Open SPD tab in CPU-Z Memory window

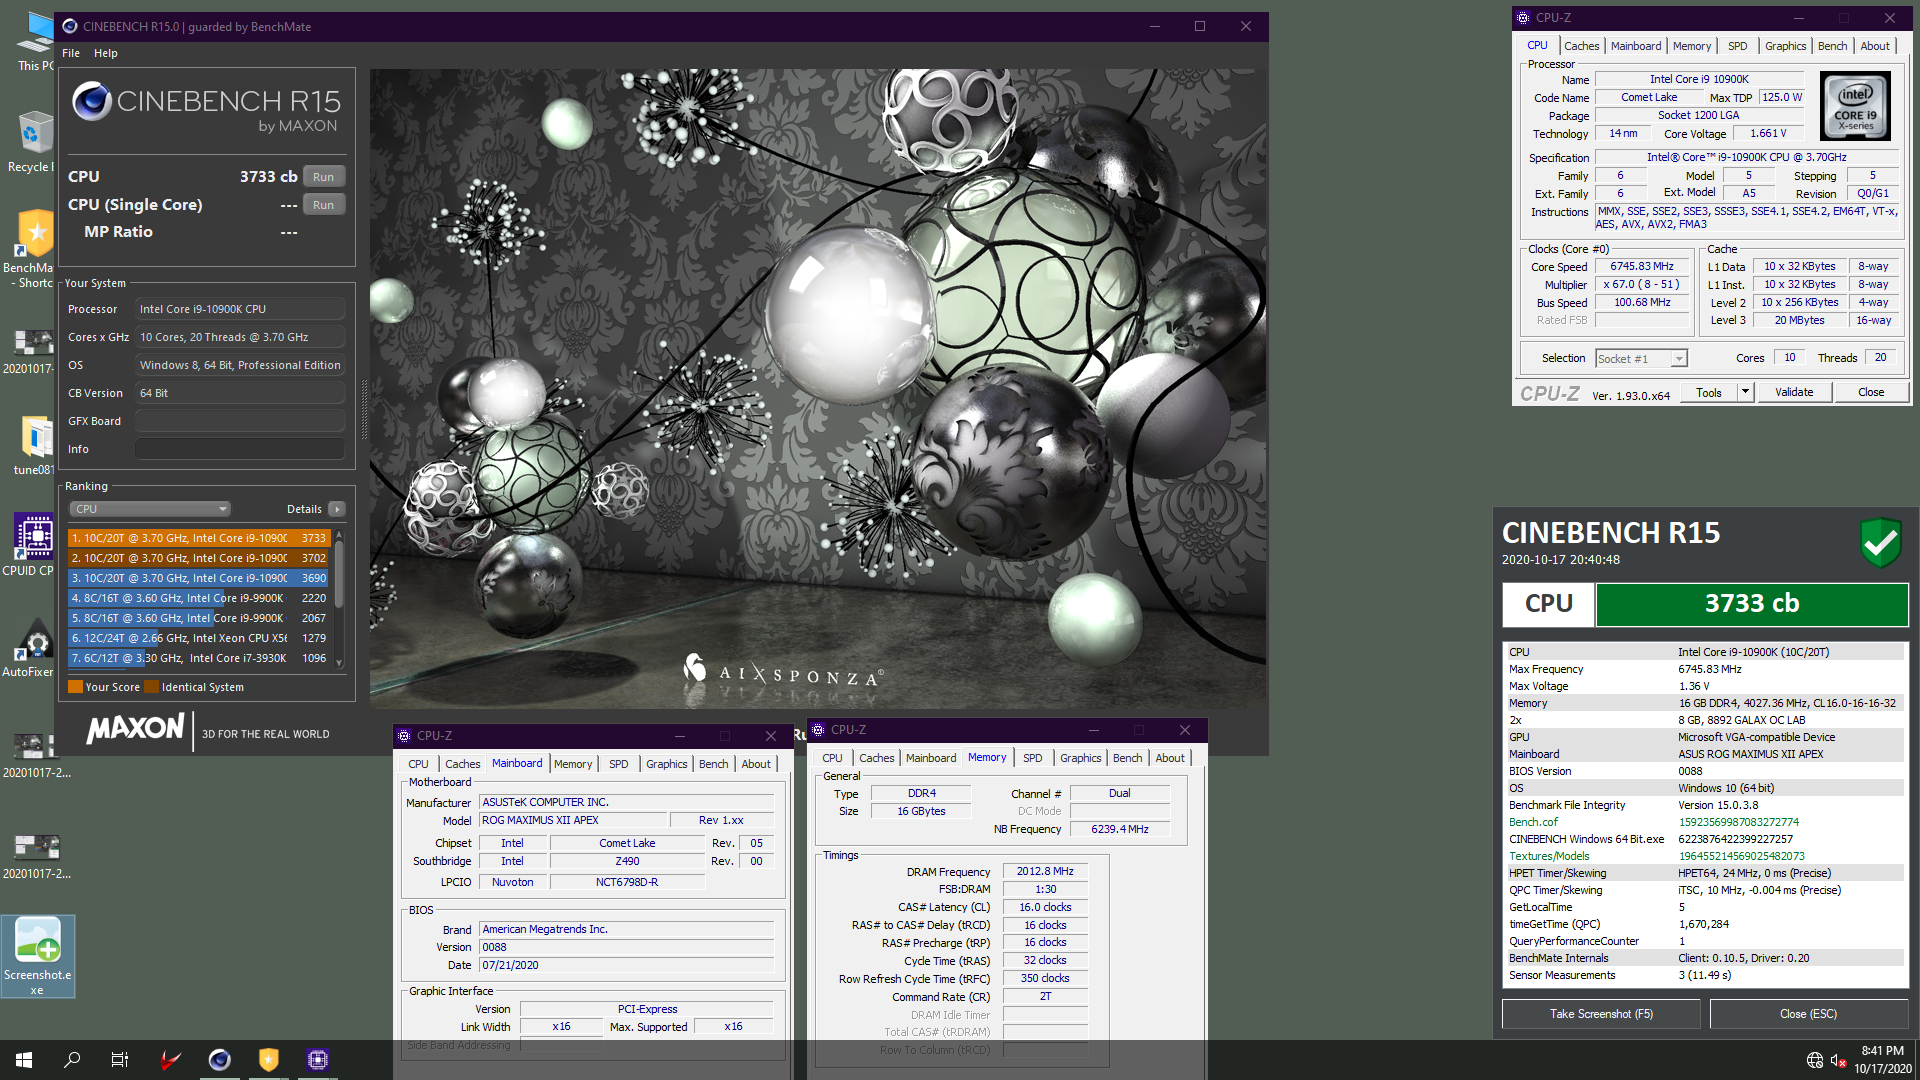point(1032,758)
